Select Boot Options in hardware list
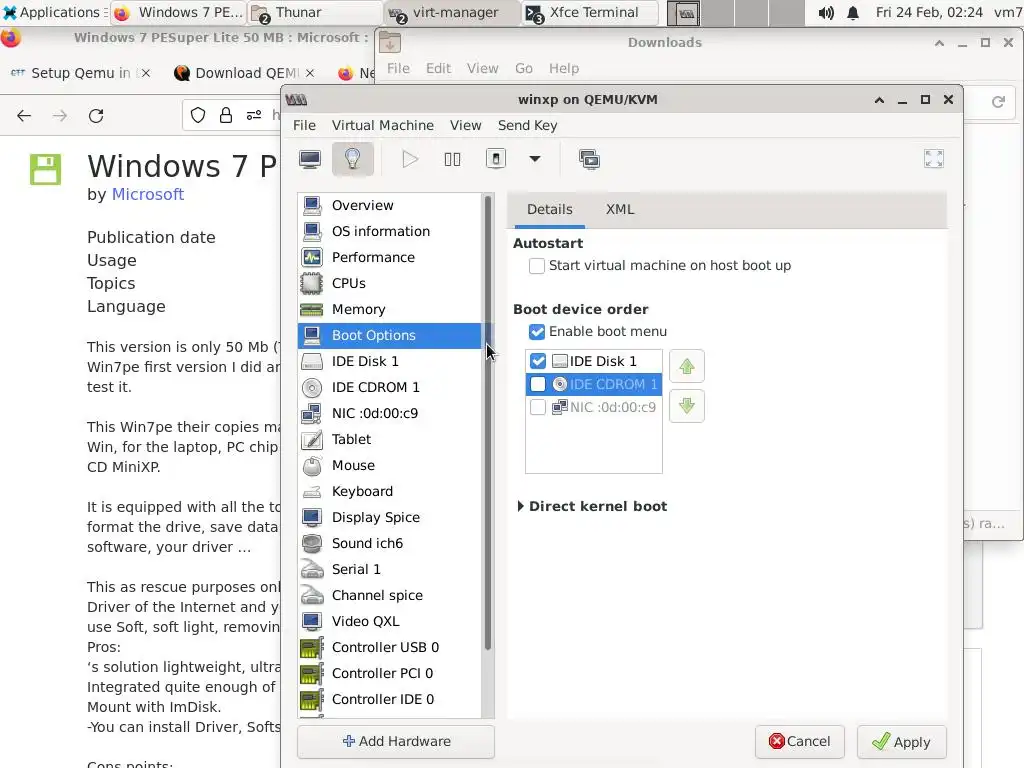 pyautogui.click(x=390, y=335)
